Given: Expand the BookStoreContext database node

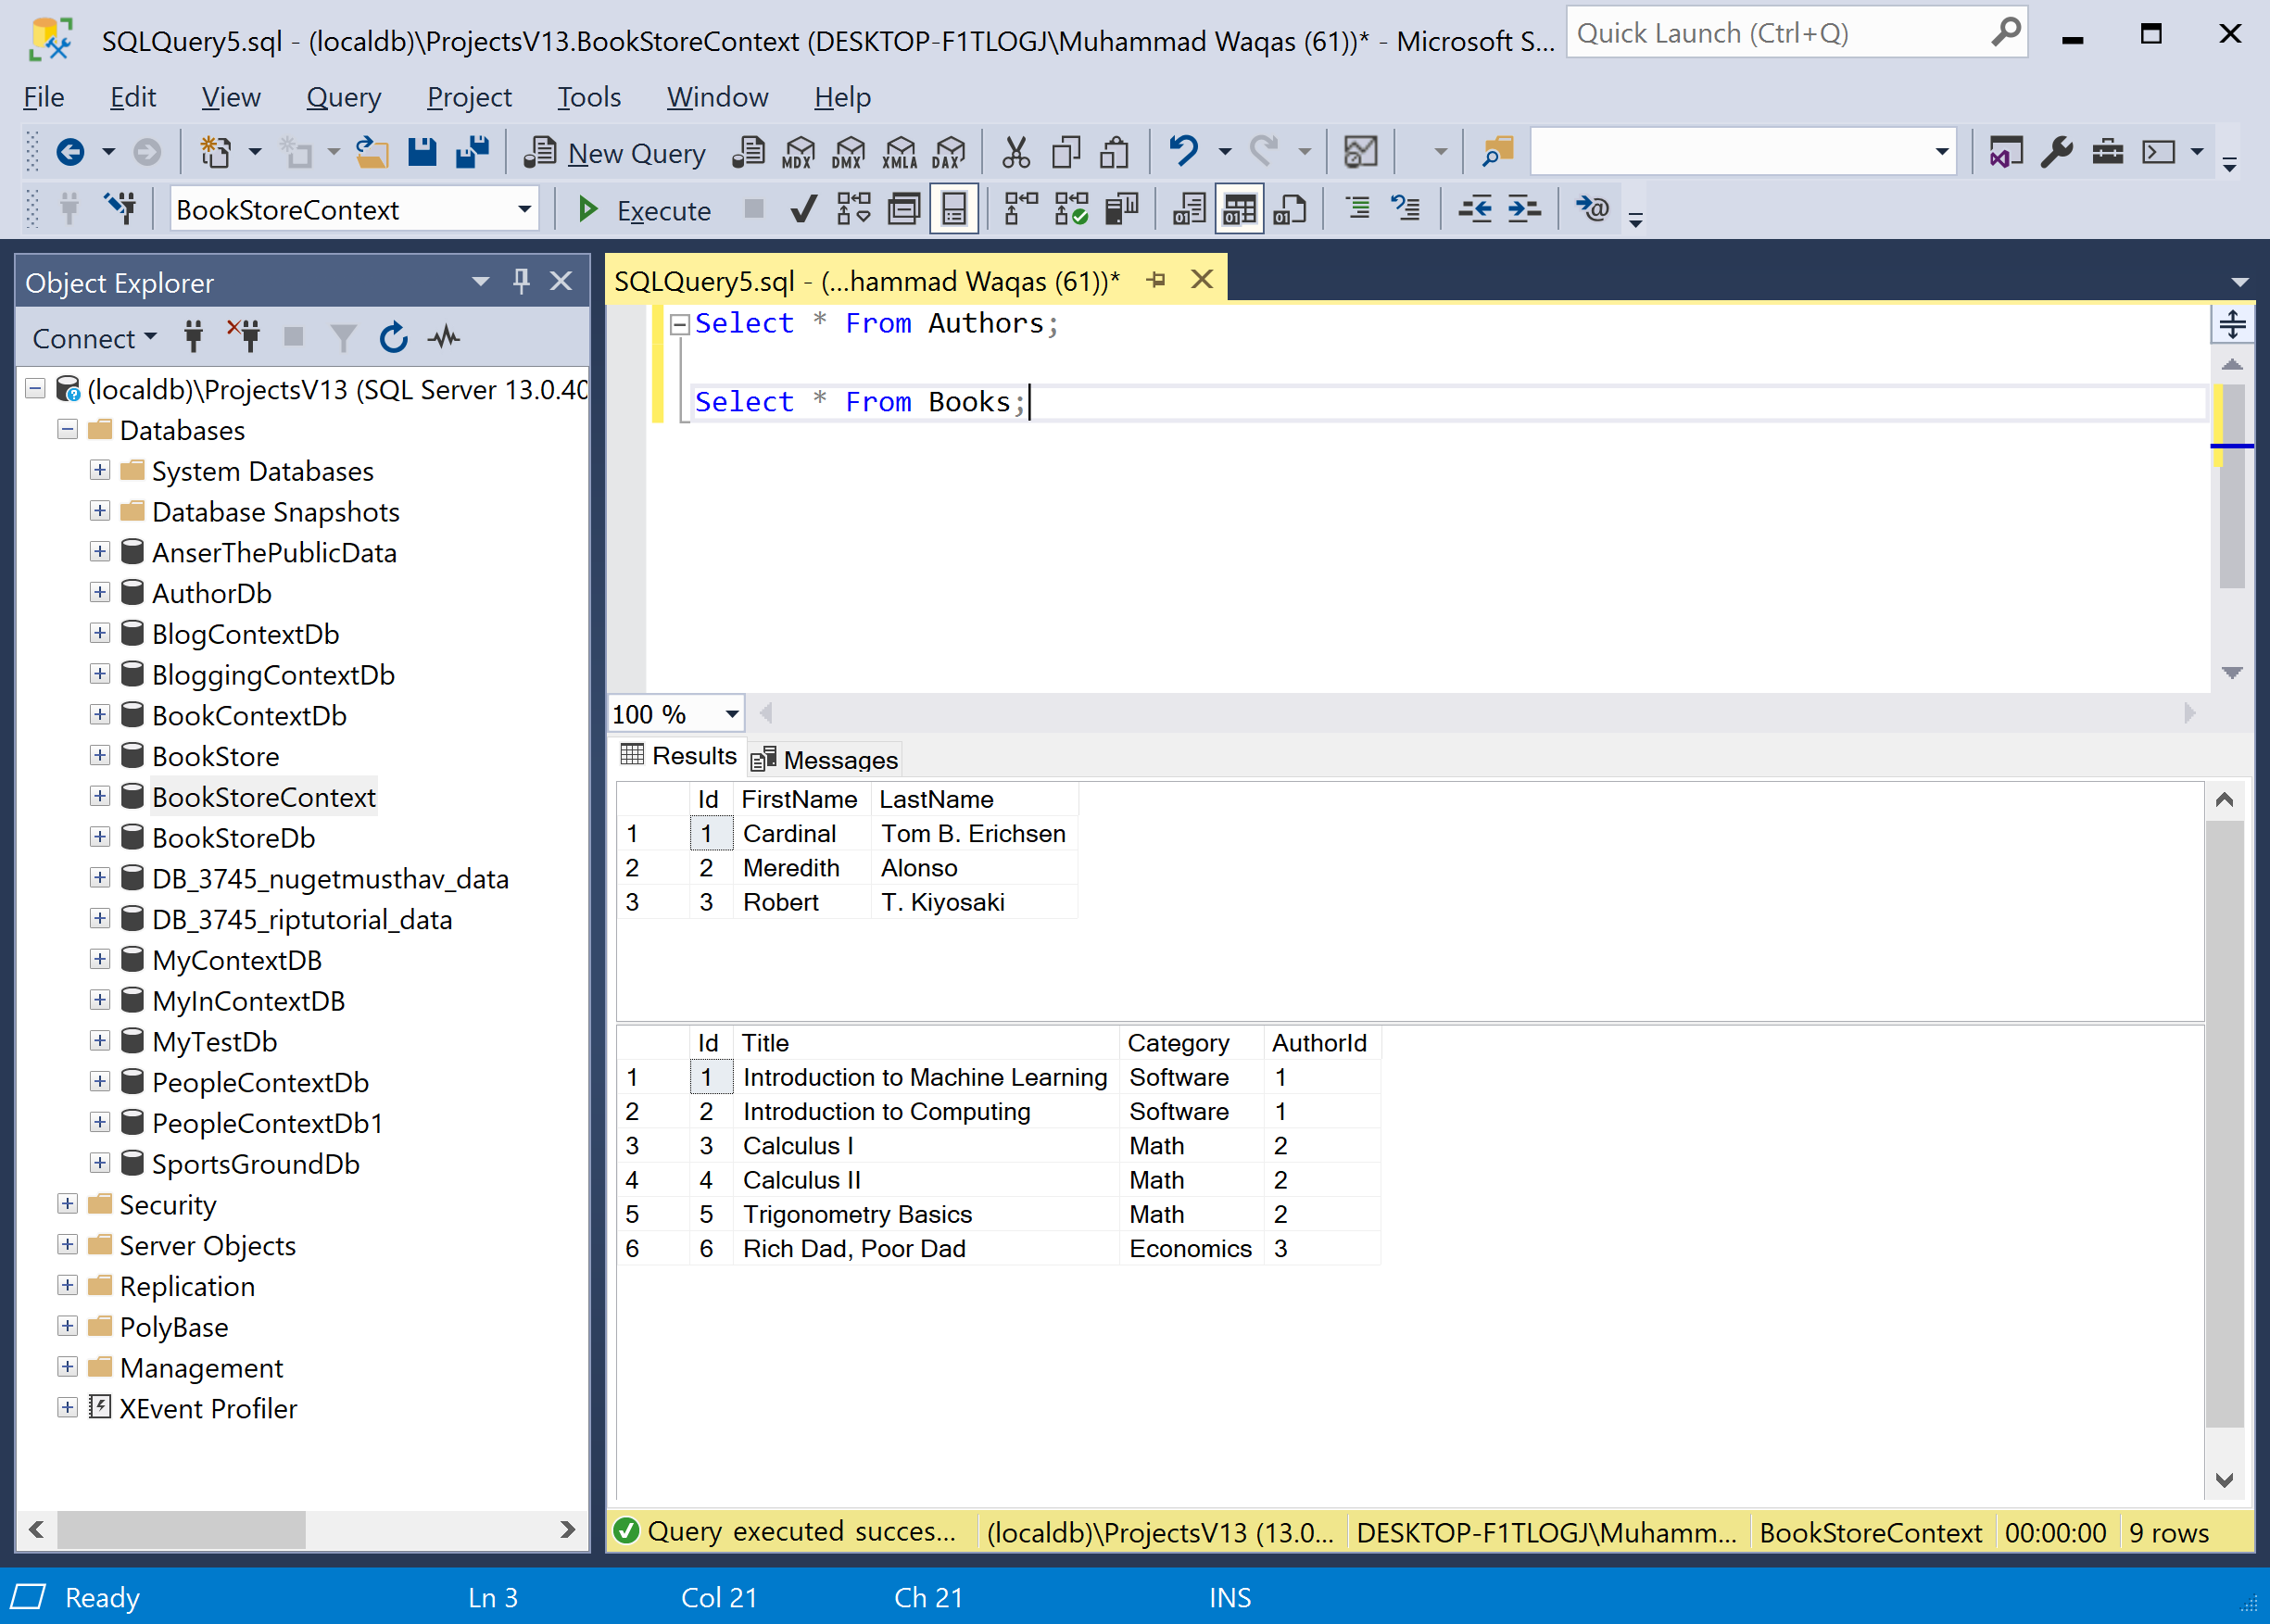Looking at the screenshot, I should tap(99, 797).
